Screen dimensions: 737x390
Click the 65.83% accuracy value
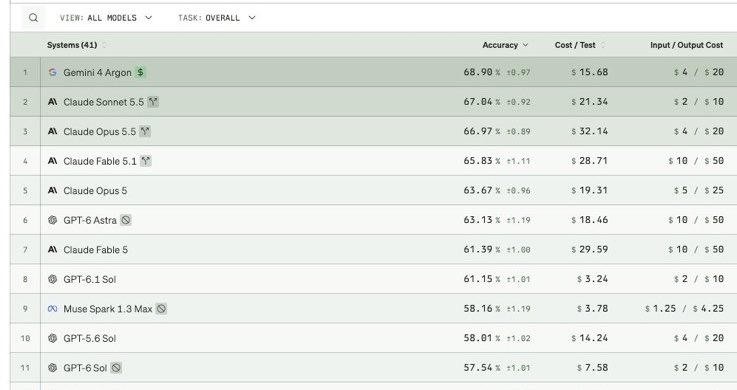pos(482,161)
